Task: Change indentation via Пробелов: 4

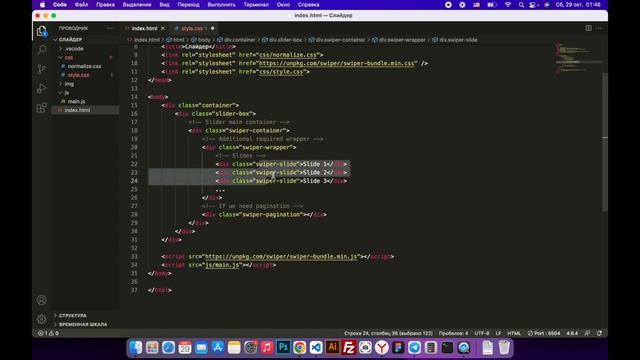Action: click(453, 333)
